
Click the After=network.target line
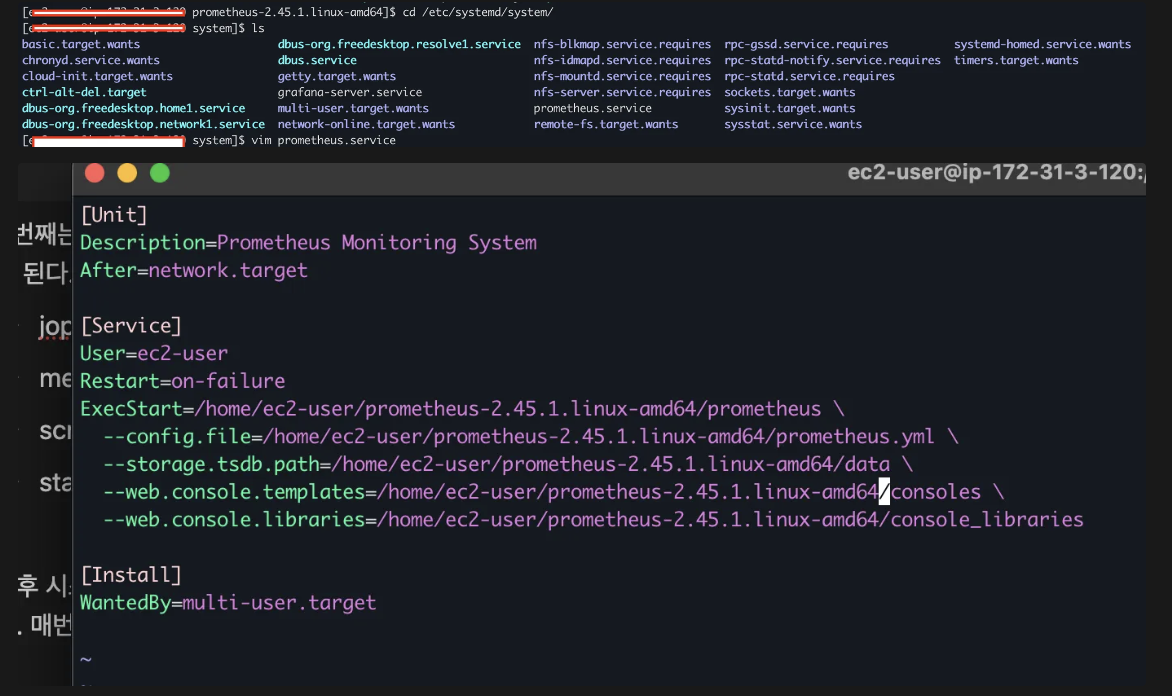[x=194, y=271]
